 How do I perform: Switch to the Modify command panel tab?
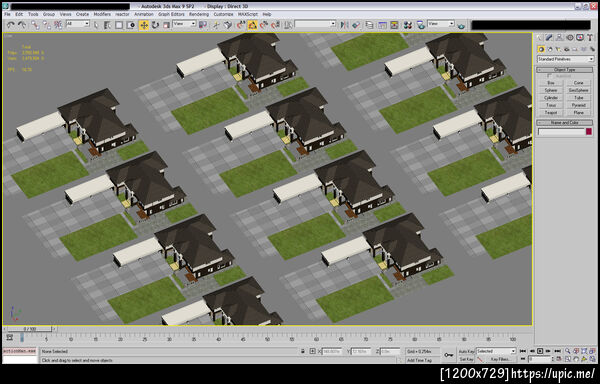click(x=549, y=37)
